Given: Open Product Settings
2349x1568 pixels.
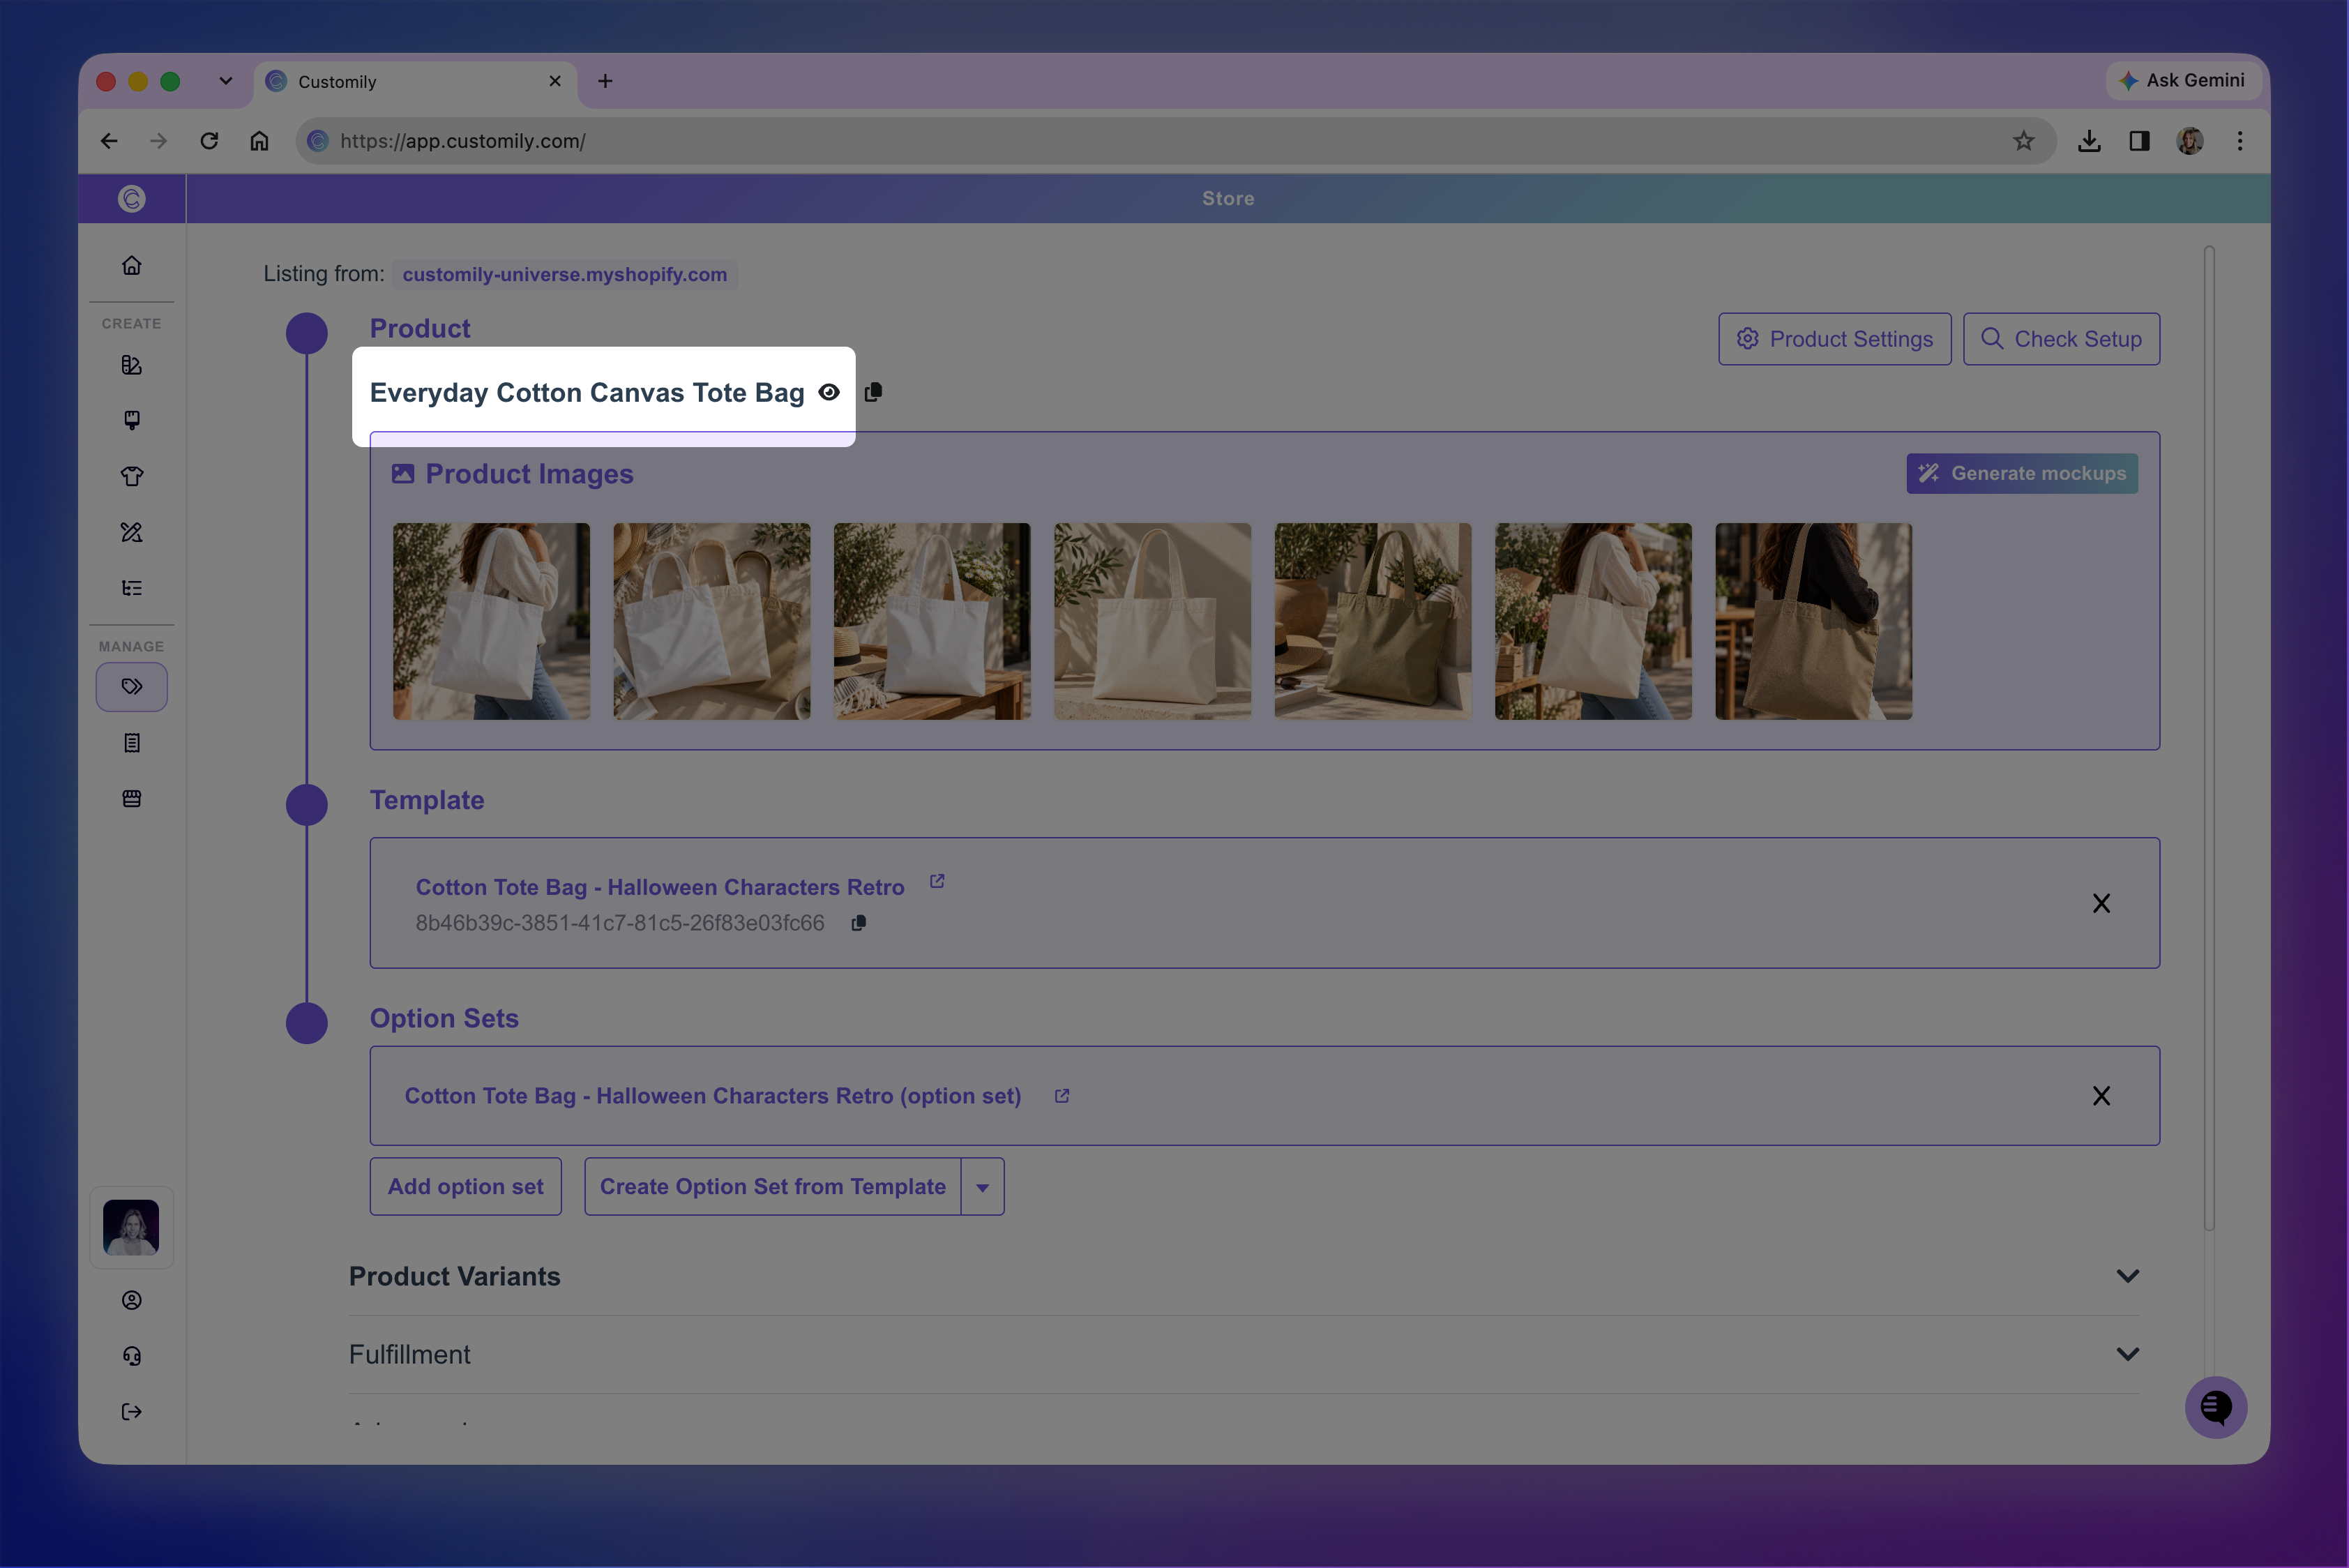Looking at the screenshot, I should [1834, 339].
